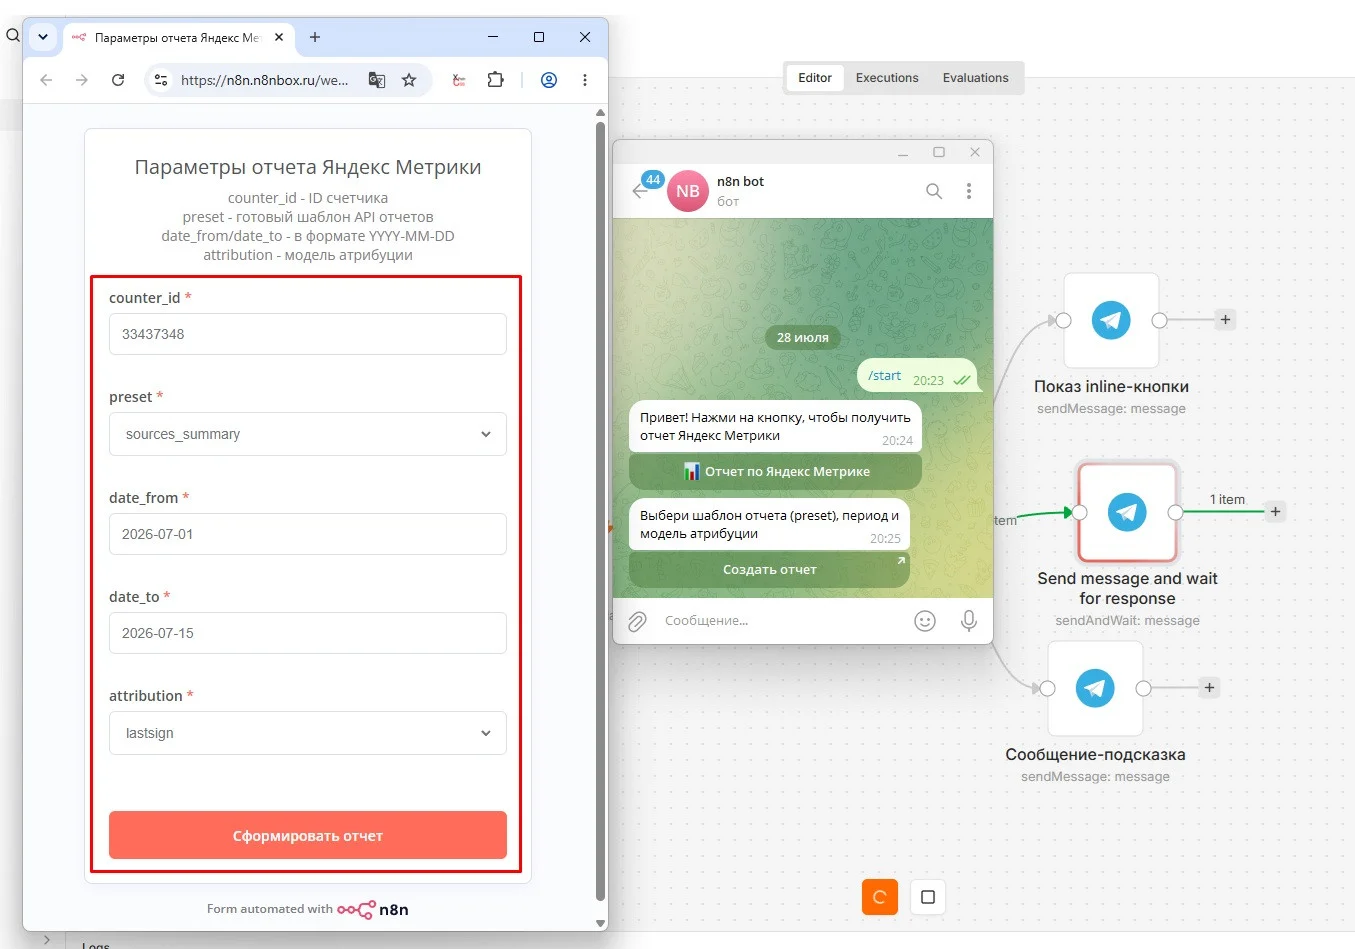The height and width of the screenshot is (949, 1355).
Task: Attach a file in Telegram chat
Action: (637, 622)
